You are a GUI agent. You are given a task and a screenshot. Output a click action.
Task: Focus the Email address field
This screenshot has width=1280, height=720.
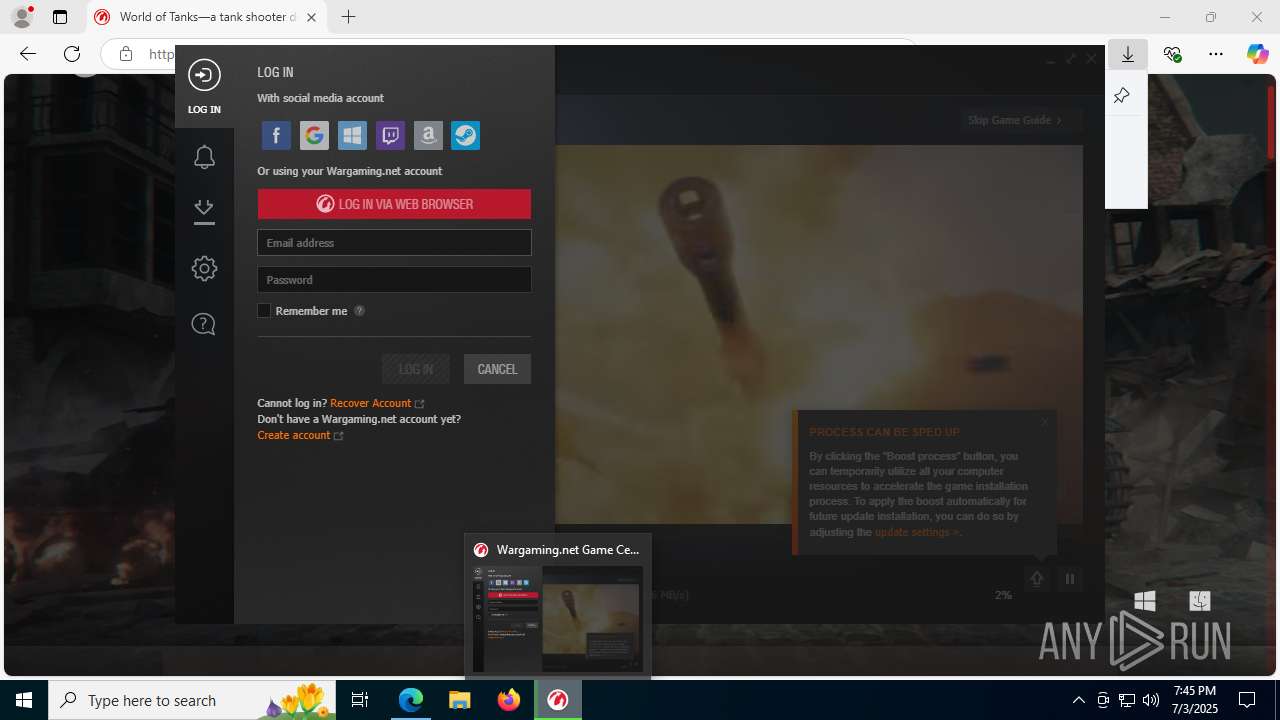point(394,243)
